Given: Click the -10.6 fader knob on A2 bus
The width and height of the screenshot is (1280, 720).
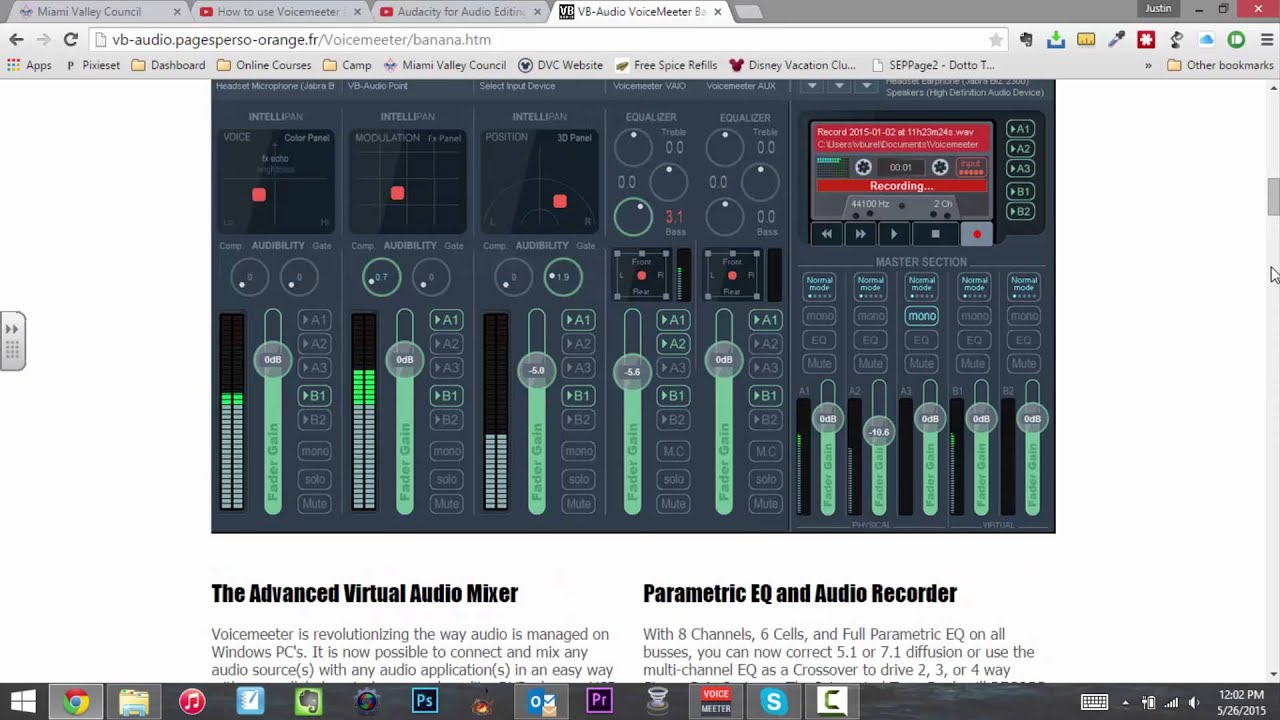Looking at the screenshot, I should 878,432.
